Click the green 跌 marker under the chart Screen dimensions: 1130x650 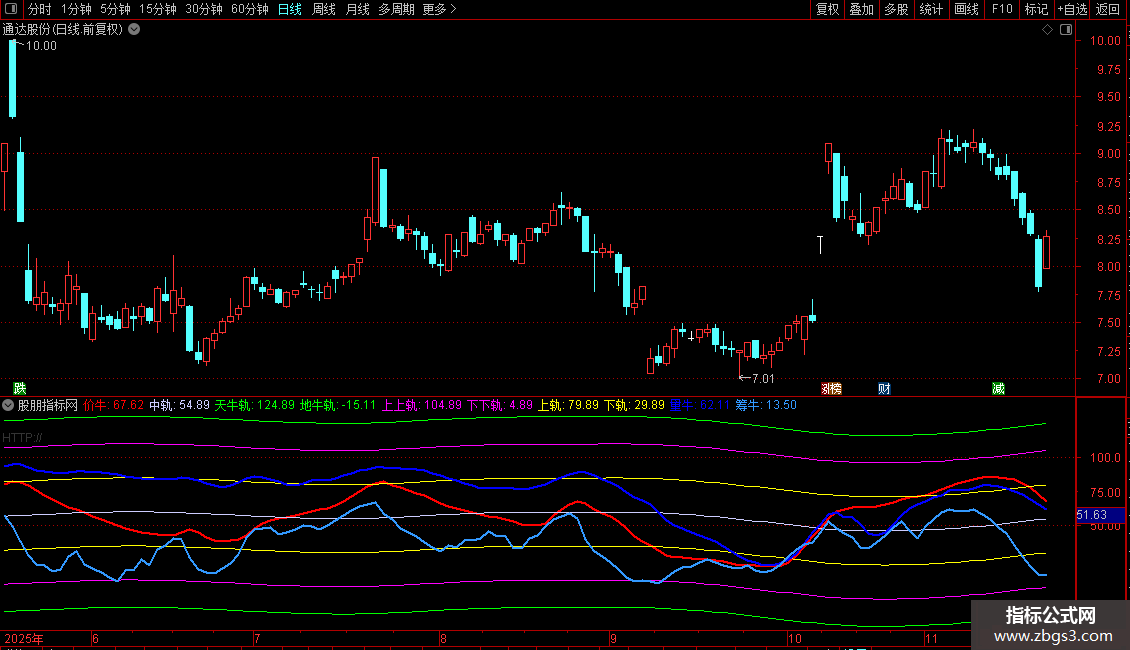pos(19,388)
